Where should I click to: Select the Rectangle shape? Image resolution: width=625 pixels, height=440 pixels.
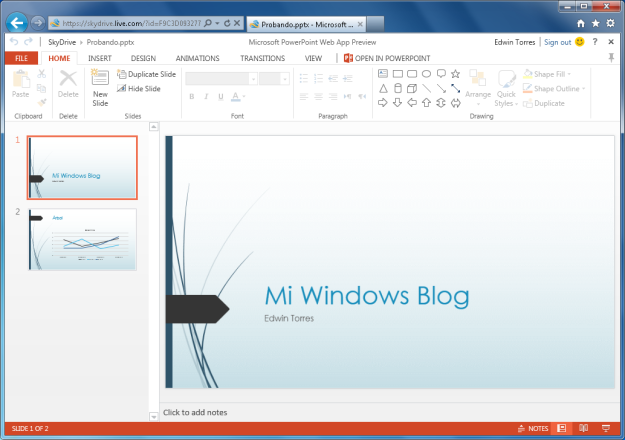(397, 74)
